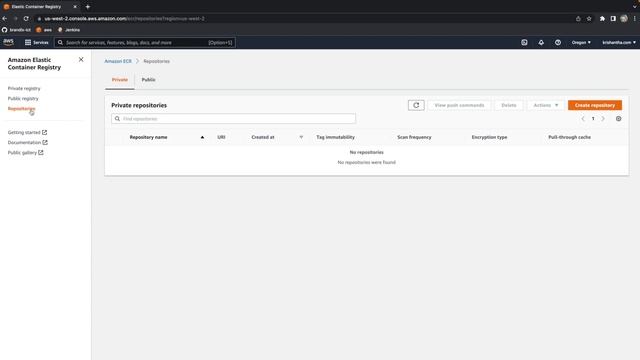Click the Scan frequency column header

tap(414, 137)
